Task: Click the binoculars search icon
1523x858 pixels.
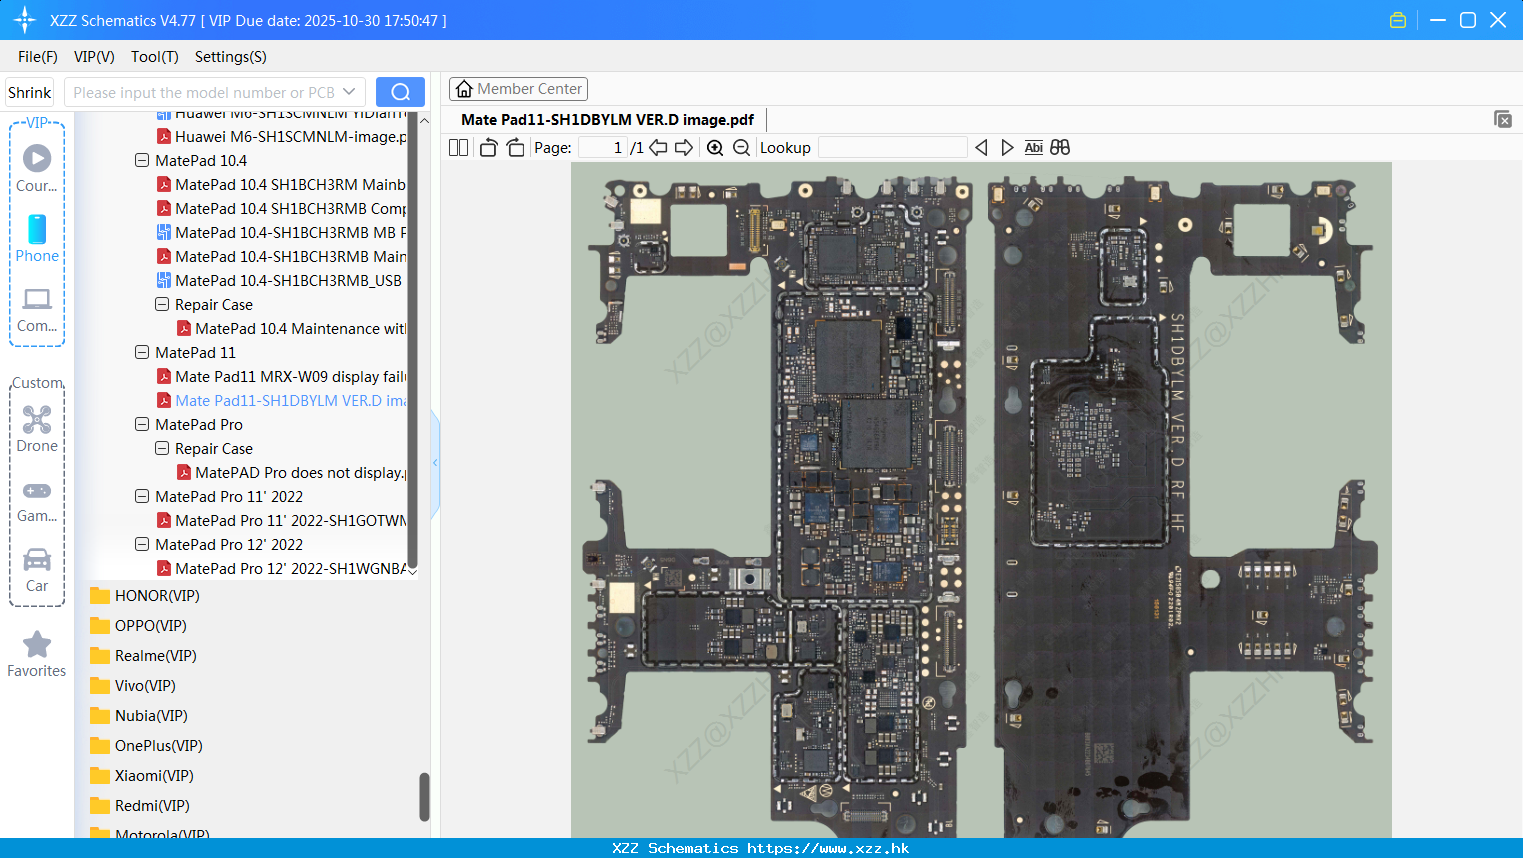Action: coord(1060,147)
